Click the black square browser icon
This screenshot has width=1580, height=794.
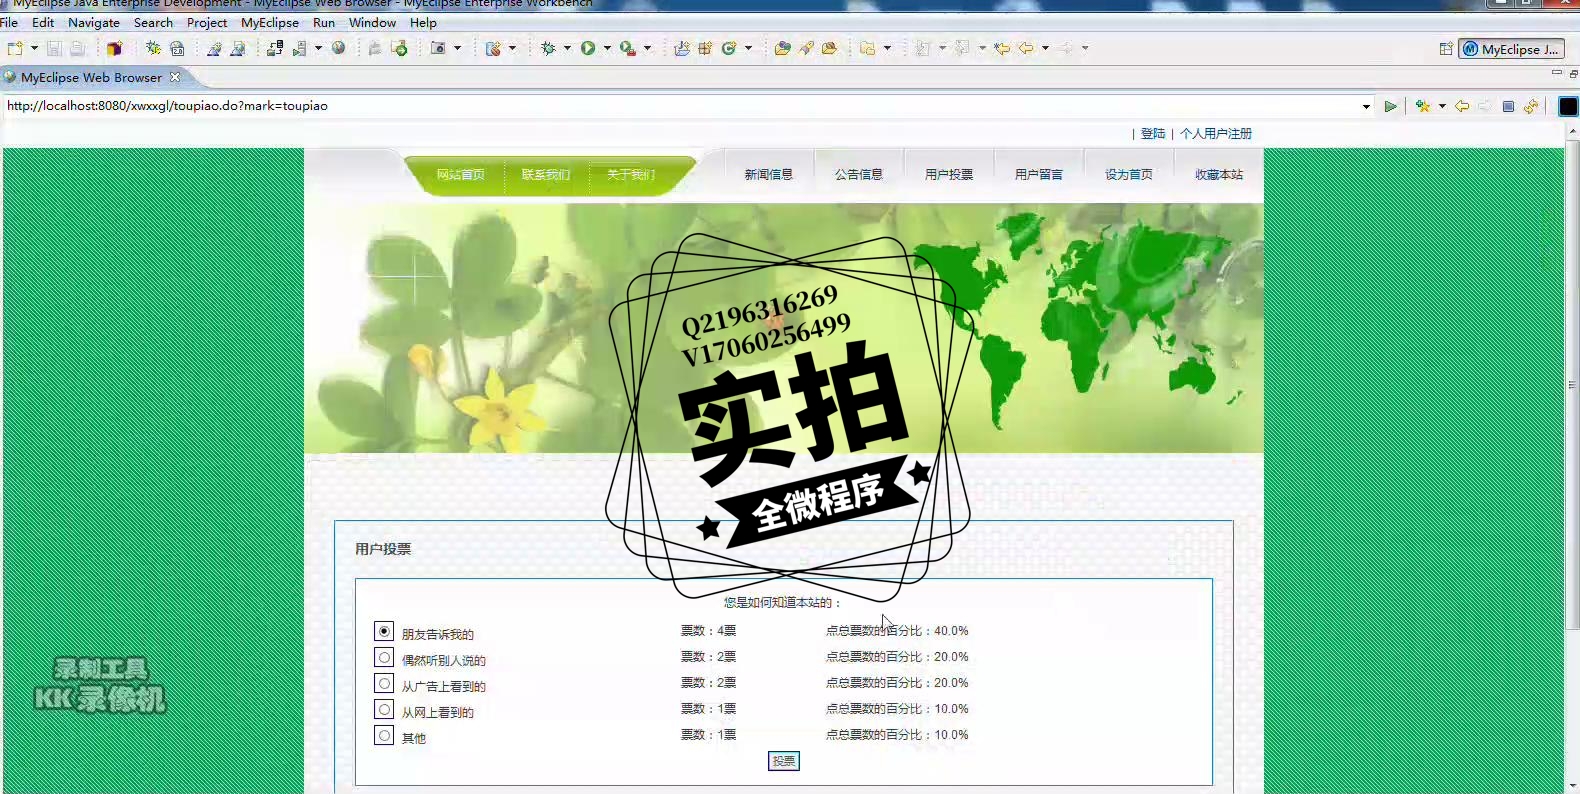(x=1568, y=106)
